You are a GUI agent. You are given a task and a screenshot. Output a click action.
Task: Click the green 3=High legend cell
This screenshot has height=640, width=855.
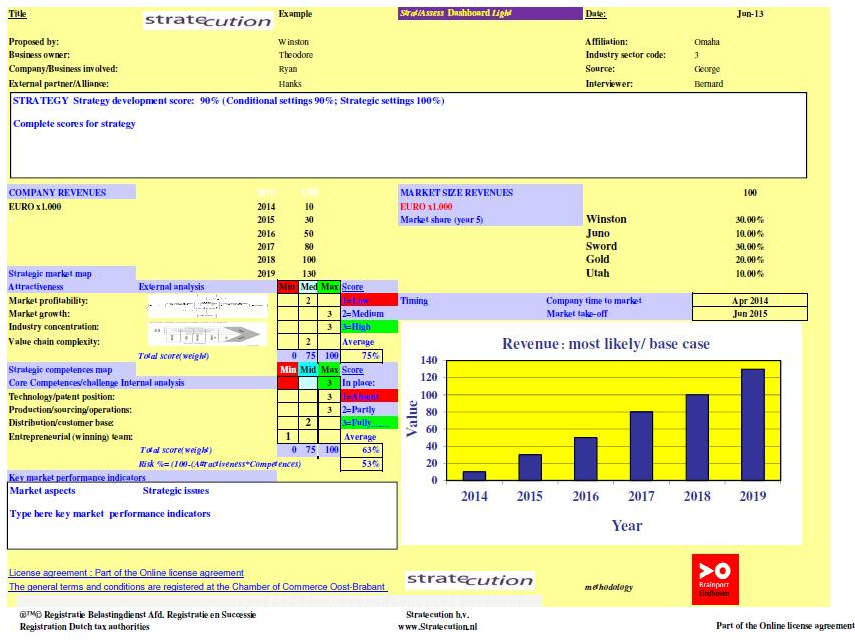pyautogui.click(x=369, y=327)
